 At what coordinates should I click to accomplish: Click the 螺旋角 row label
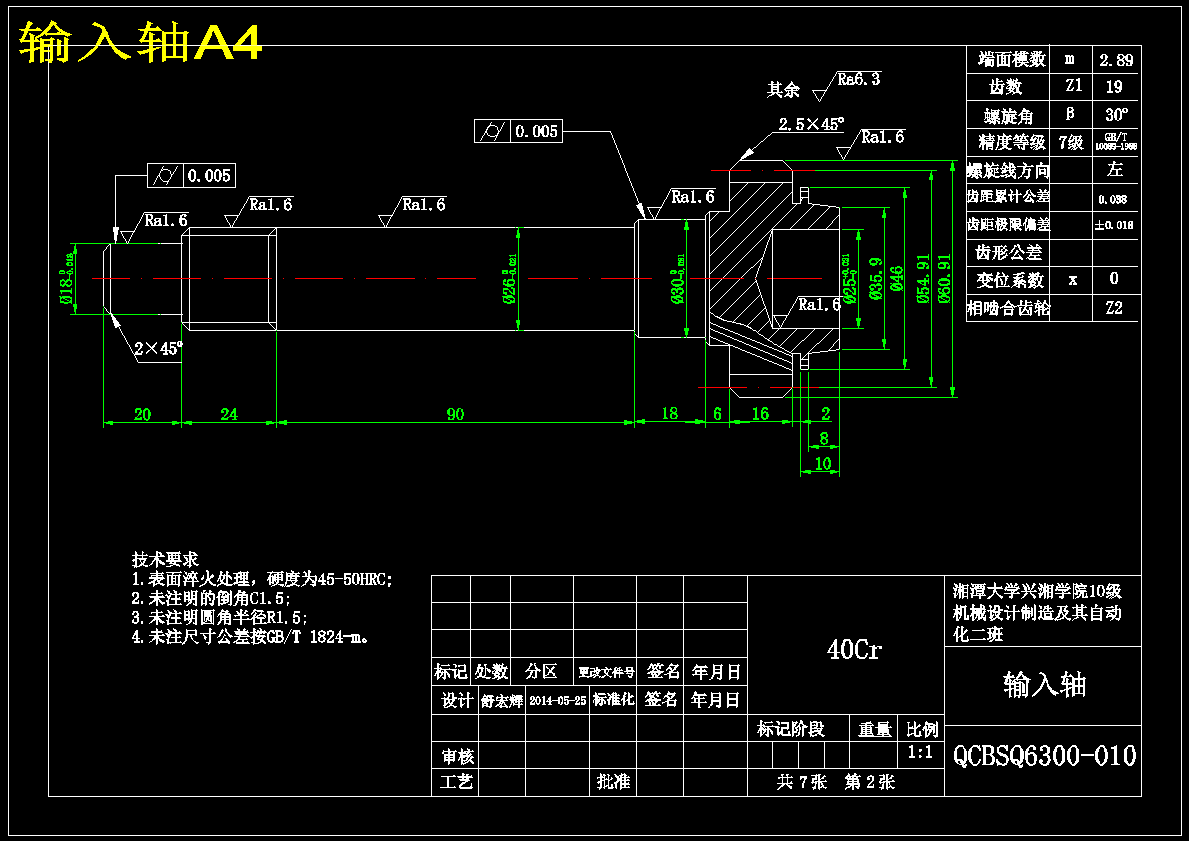pyautogui.click(x=1009, y=115)
